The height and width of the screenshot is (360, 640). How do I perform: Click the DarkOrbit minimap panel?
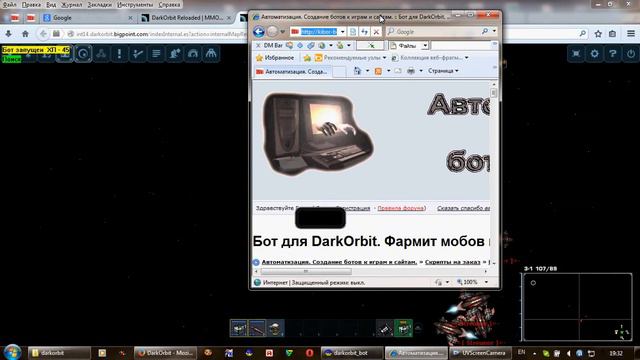[x=577, y=307]
